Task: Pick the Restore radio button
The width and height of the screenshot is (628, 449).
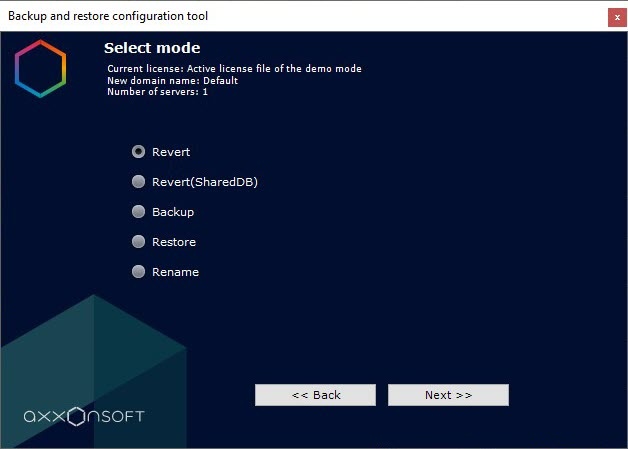Action: click(x=139, y=242)
